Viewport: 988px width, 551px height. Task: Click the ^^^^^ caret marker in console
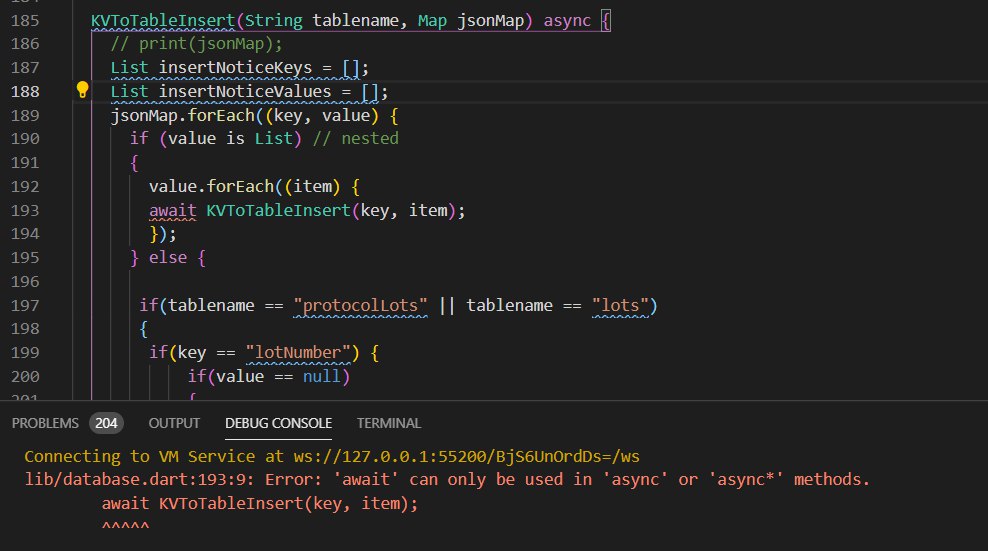(x=125, y=526)
